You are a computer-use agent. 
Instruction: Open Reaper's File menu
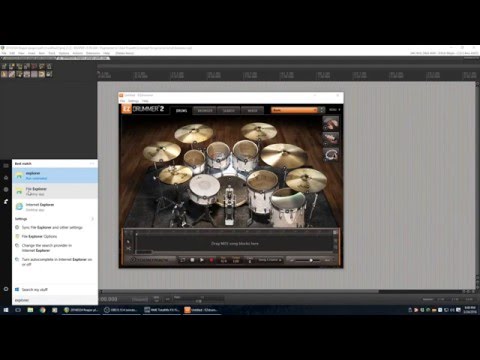click(4, 53)
